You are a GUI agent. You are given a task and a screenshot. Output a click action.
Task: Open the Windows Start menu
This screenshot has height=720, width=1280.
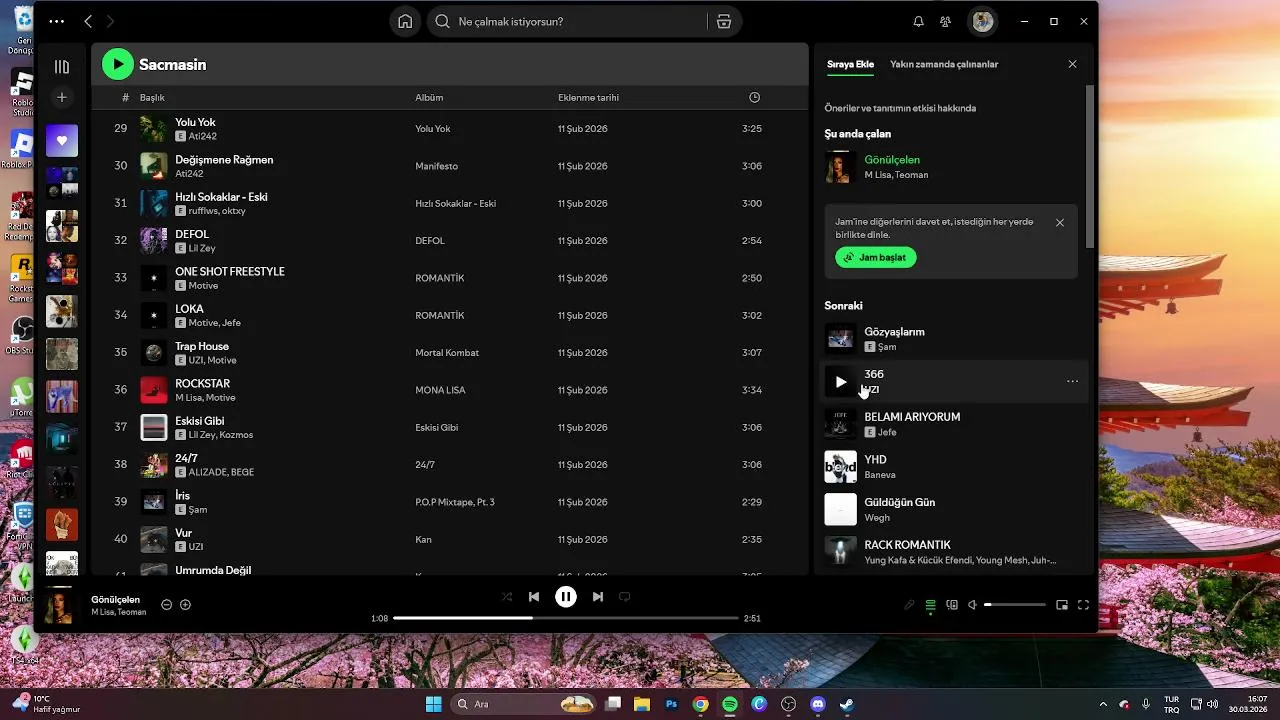(x=433, y=704)
